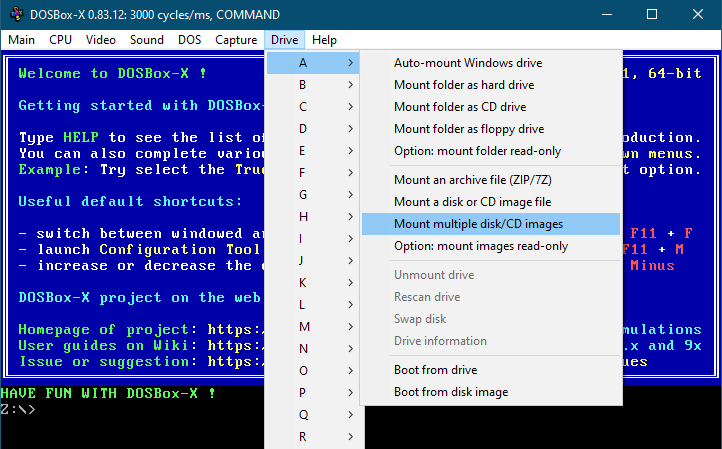The width and height of the screenshot is (722, 449).
Task: Select drive A submenu entry
Action: pyautogui.click(x=313, y=63)
